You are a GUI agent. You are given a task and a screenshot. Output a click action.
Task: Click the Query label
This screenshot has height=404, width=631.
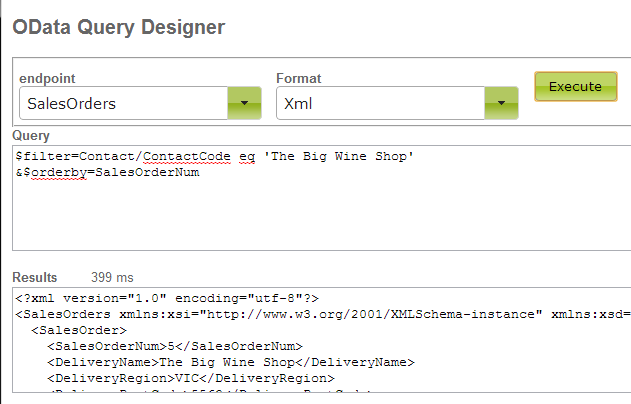(31, 136)
